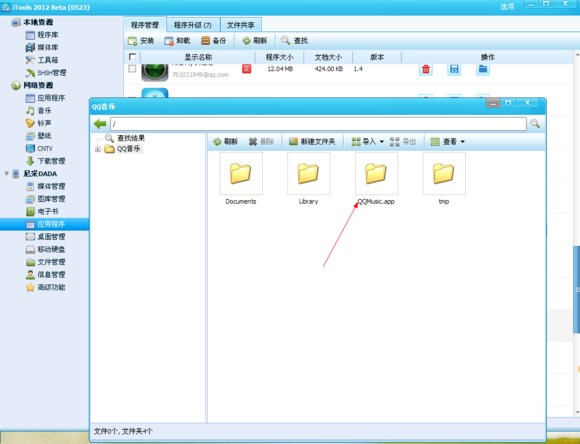Open 铃声 in the sidebar
The height and width of the screenshot is (444, 580).
coord(38,123)
